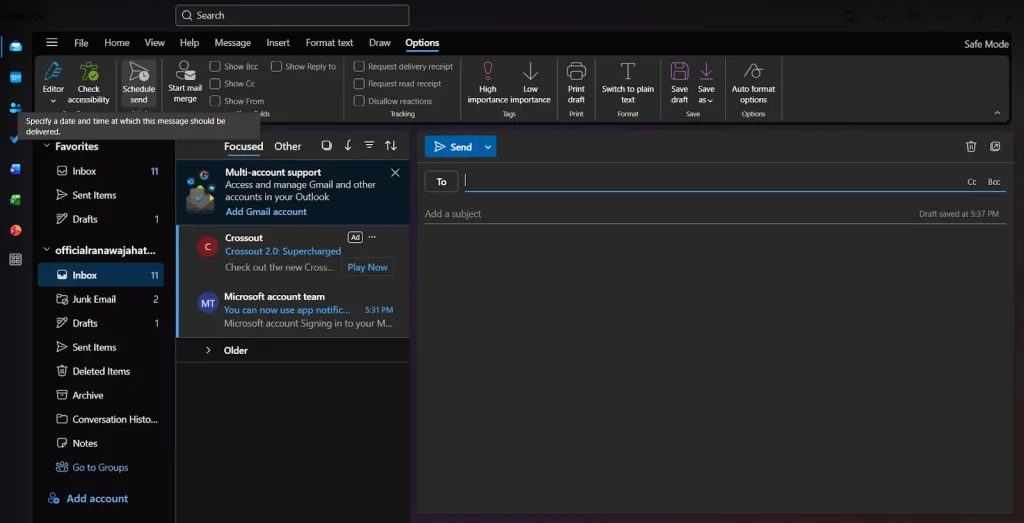Open Excel app in left rail

[x=16, y=200]
